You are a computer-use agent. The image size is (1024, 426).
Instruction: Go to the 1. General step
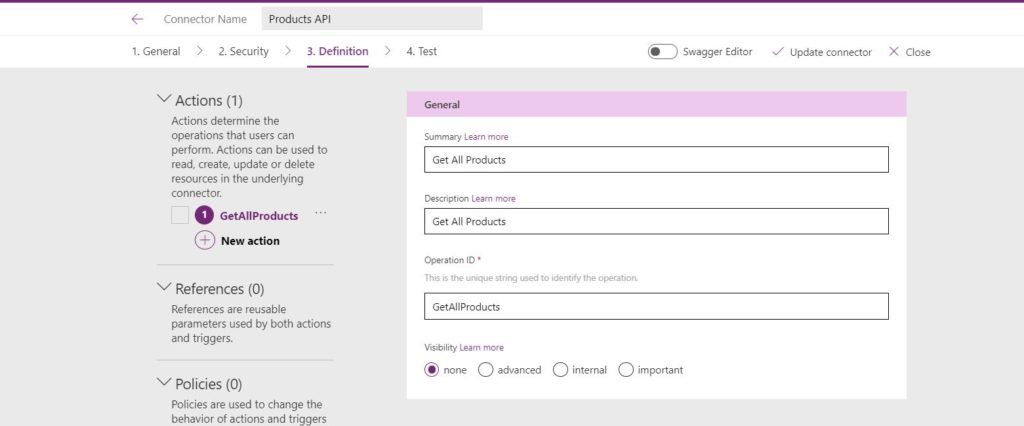pyautogui.click(x=156, y=51)
